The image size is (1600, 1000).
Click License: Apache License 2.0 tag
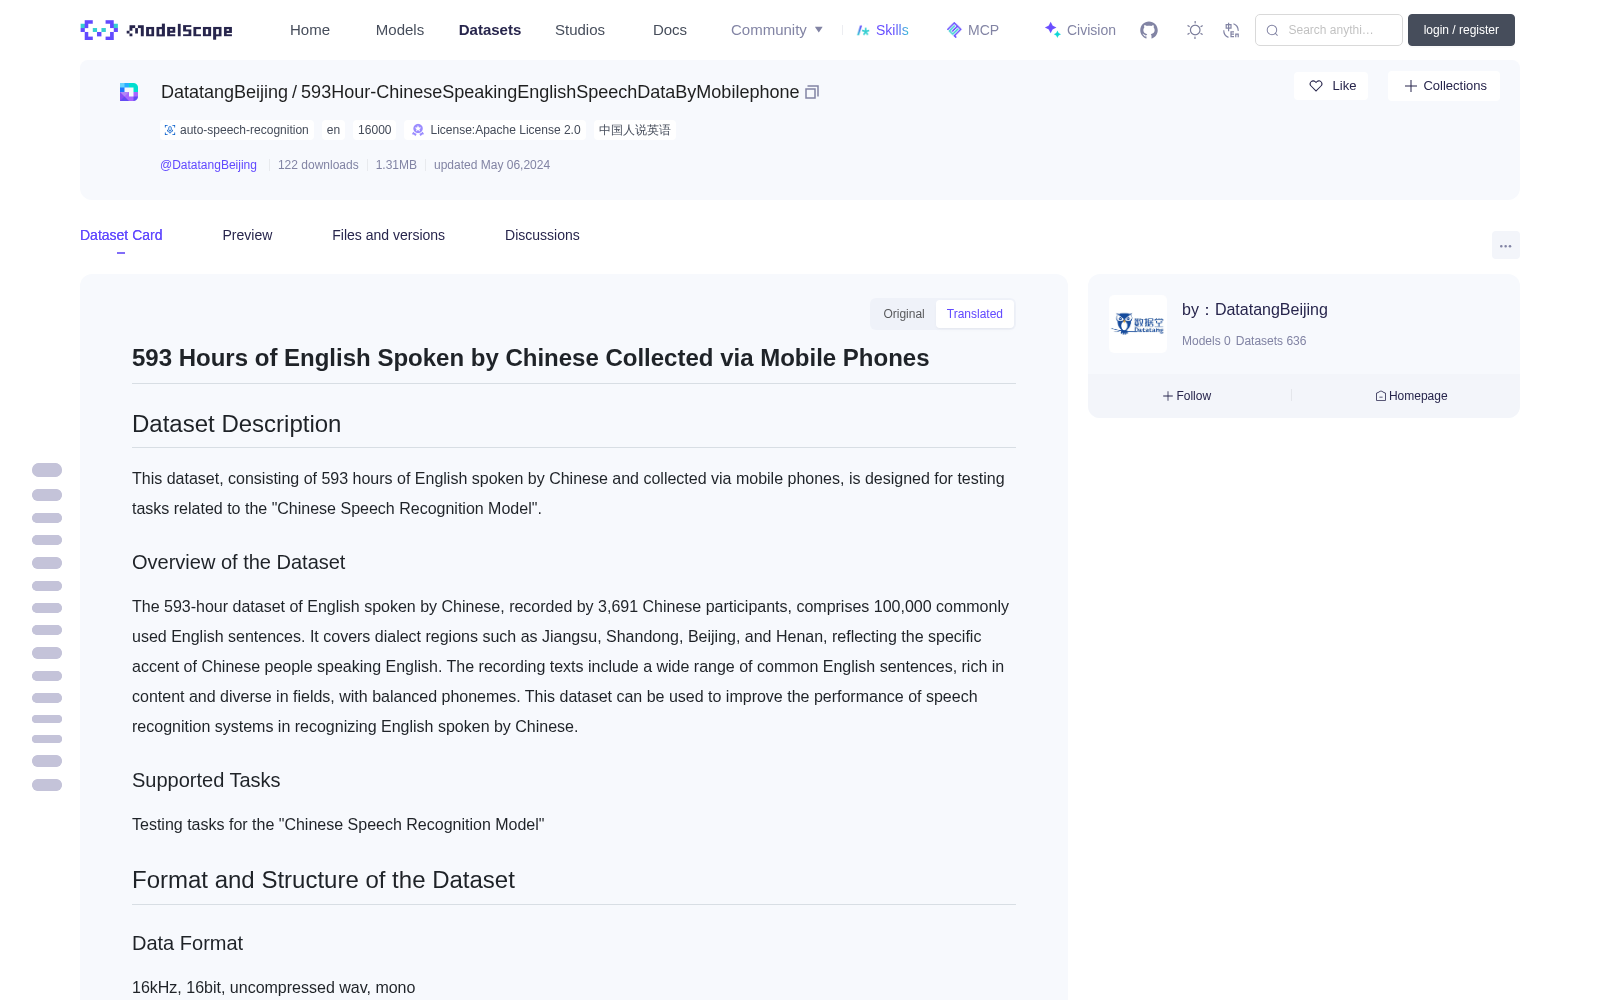pyautogui.click(x=496, y=130)
